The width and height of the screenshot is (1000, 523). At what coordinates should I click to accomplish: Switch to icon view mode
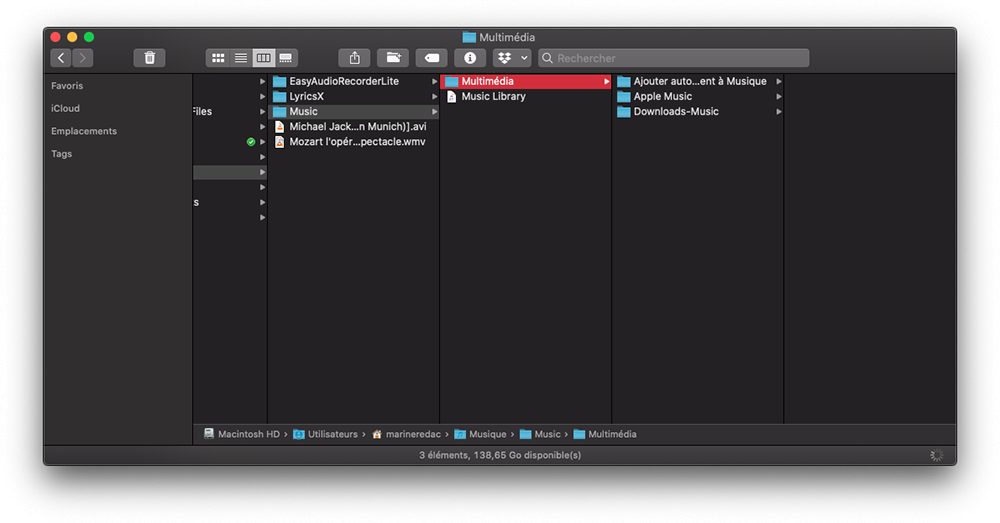(x=218, y=58)
